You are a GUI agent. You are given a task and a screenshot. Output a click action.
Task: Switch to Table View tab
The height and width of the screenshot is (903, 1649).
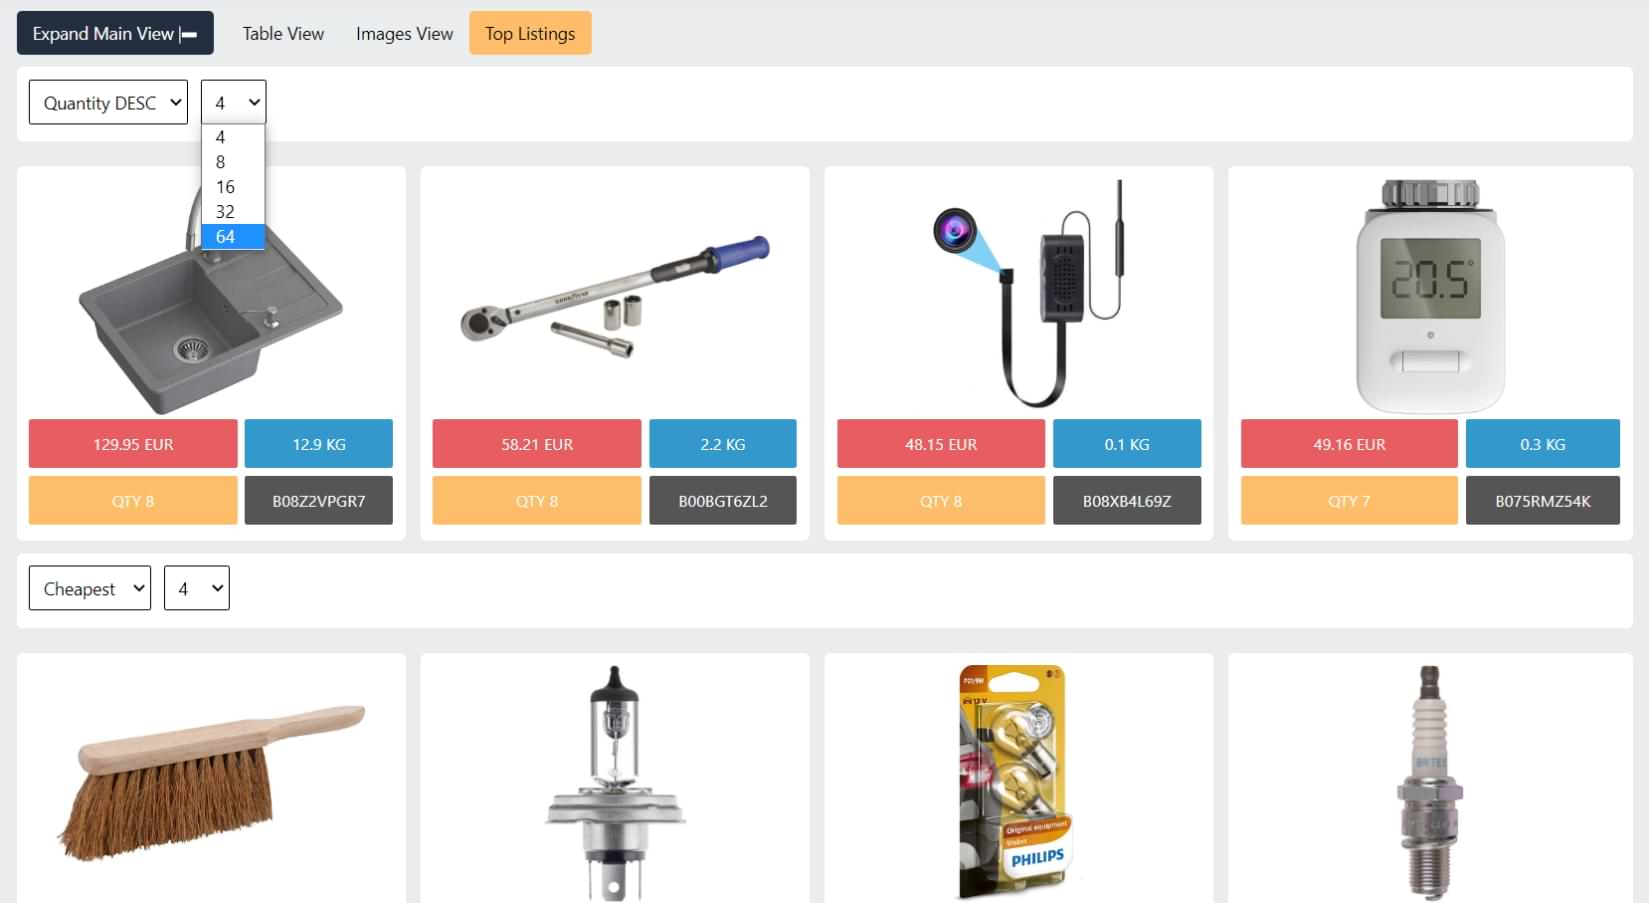point(283,33)
